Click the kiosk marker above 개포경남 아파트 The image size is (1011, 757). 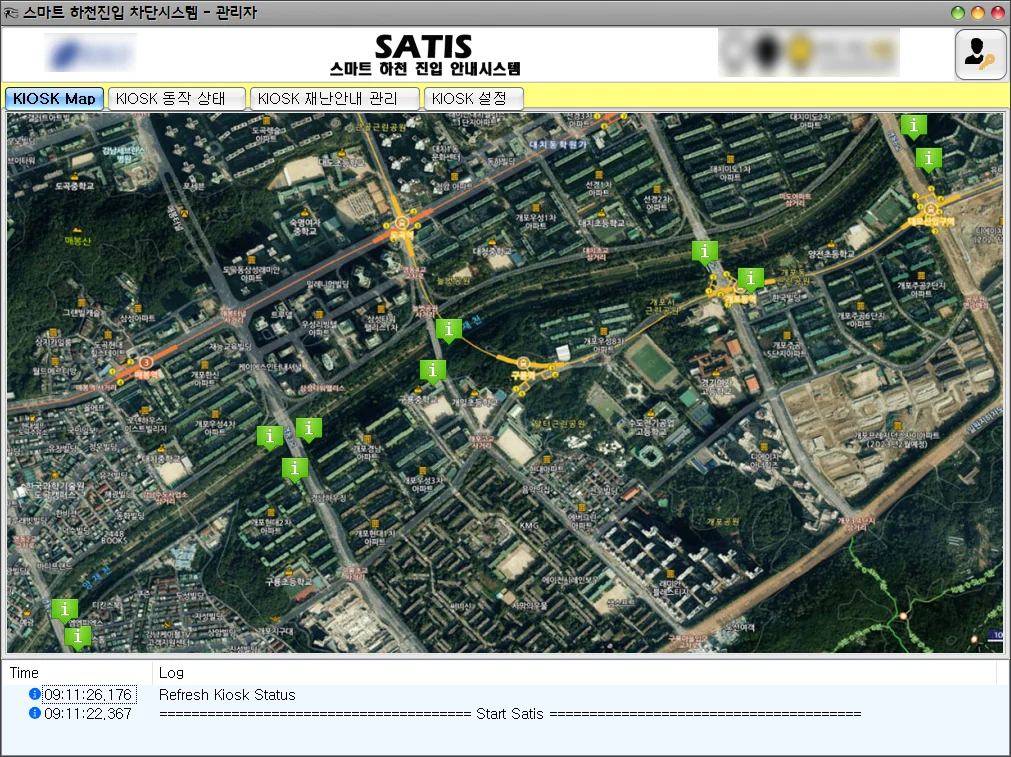(x=310, y=429)
